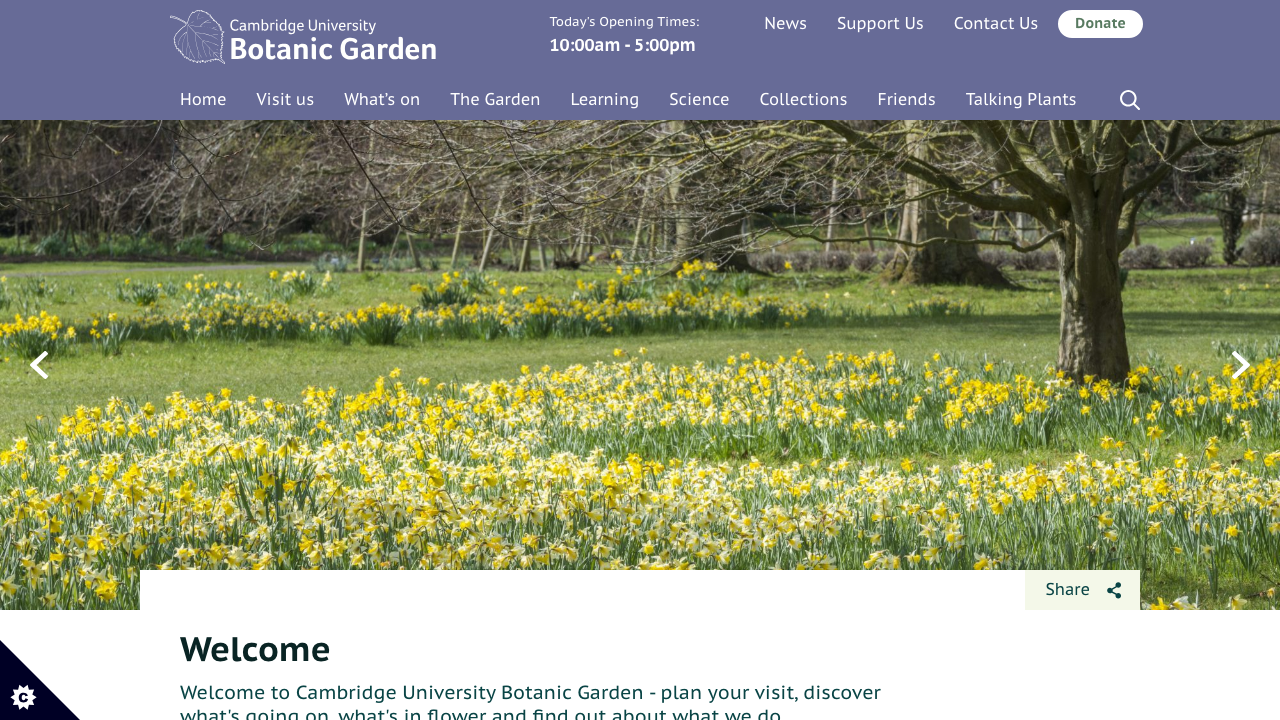Open the Talking Plants page
Image resolution: width=1280 pixels, height=720 pixels.
[x=1021, y=98]
